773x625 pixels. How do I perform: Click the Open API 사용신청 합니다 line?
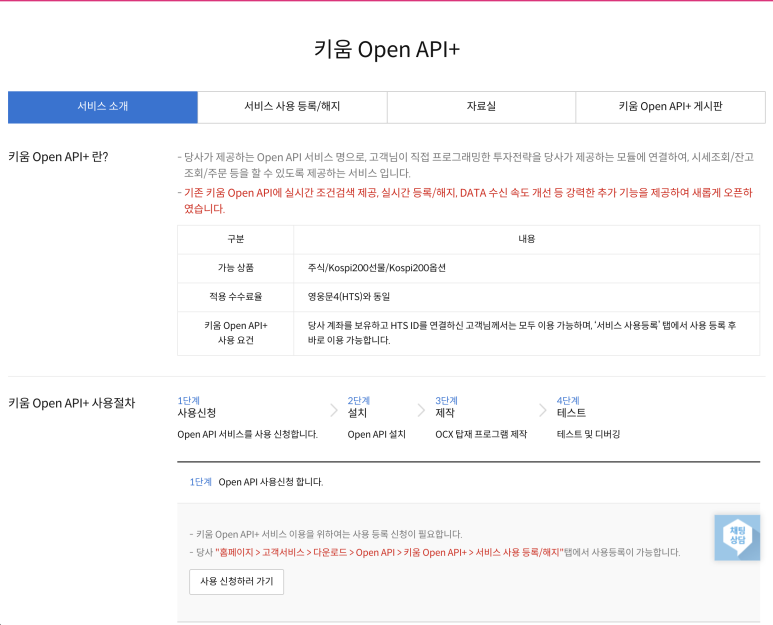click(x=271, y=482)
